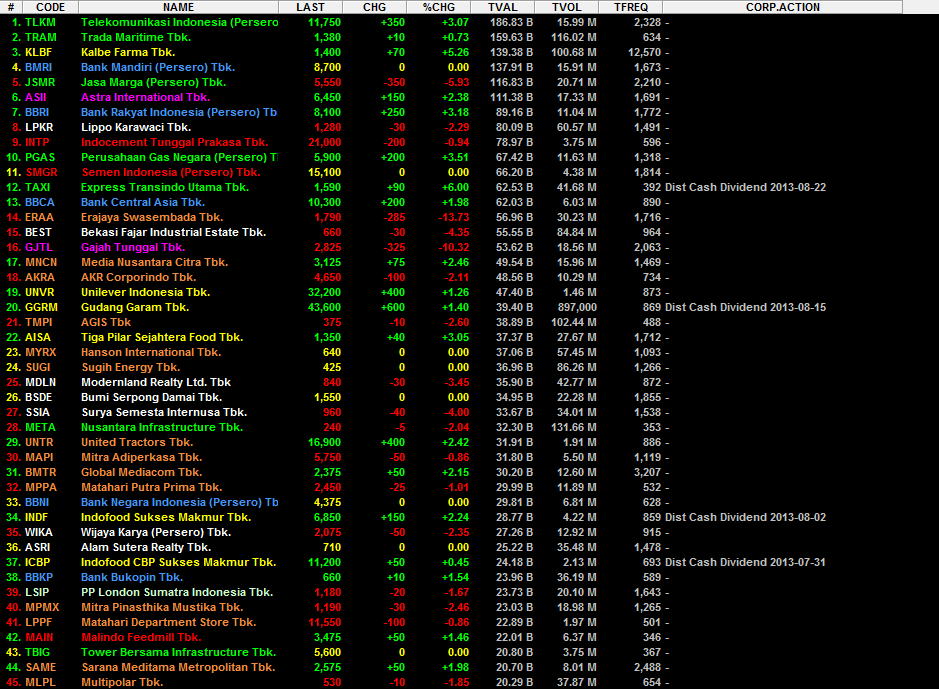Click LPPF stock code
The image size is (939, 689).
tap(38, 622)
